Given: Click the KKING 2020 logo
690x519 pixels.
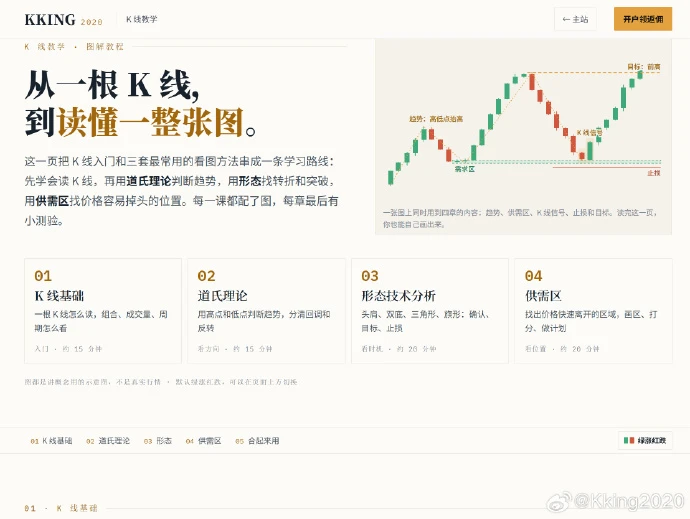Looking at the screenshot, I should pos(63,20).
